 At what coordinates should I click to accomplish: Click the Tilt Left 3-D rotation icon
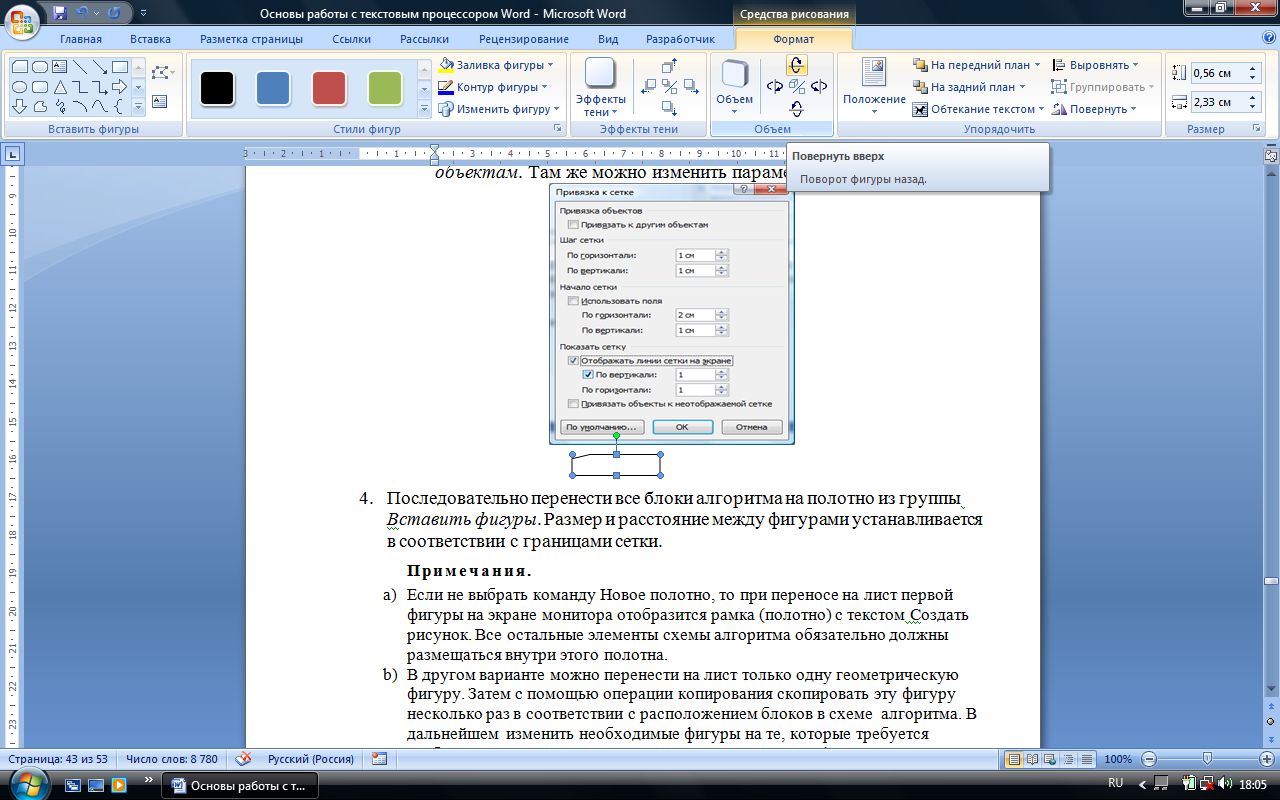(774, 86)
